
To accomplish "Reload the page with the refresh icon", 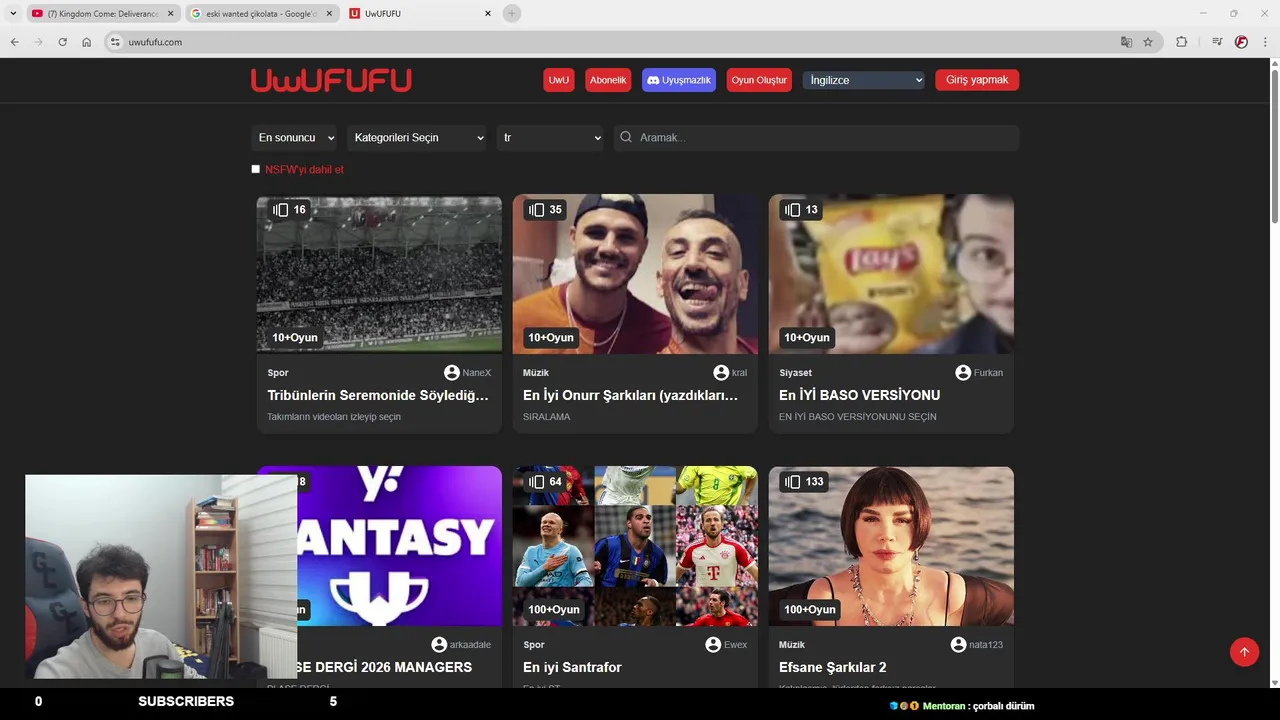I will [62, 42].
